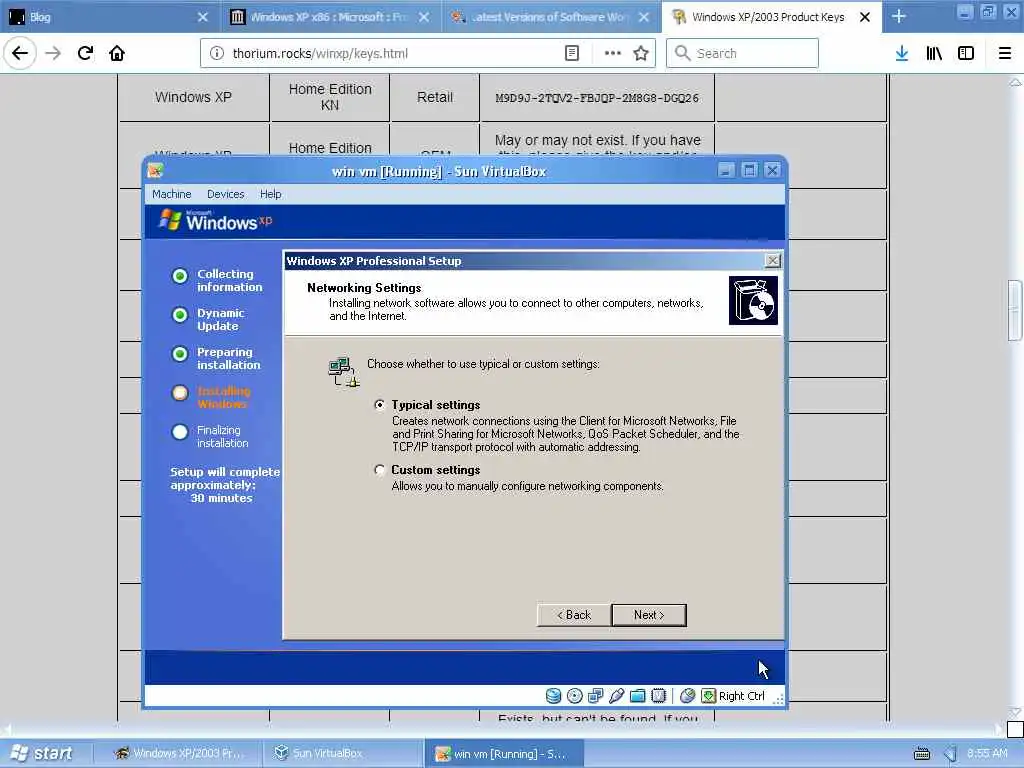The width and height of the screenshot is (1024, 768).
Task: Close the Windows XP/2003 Product Keys tab
Action: 865,17
